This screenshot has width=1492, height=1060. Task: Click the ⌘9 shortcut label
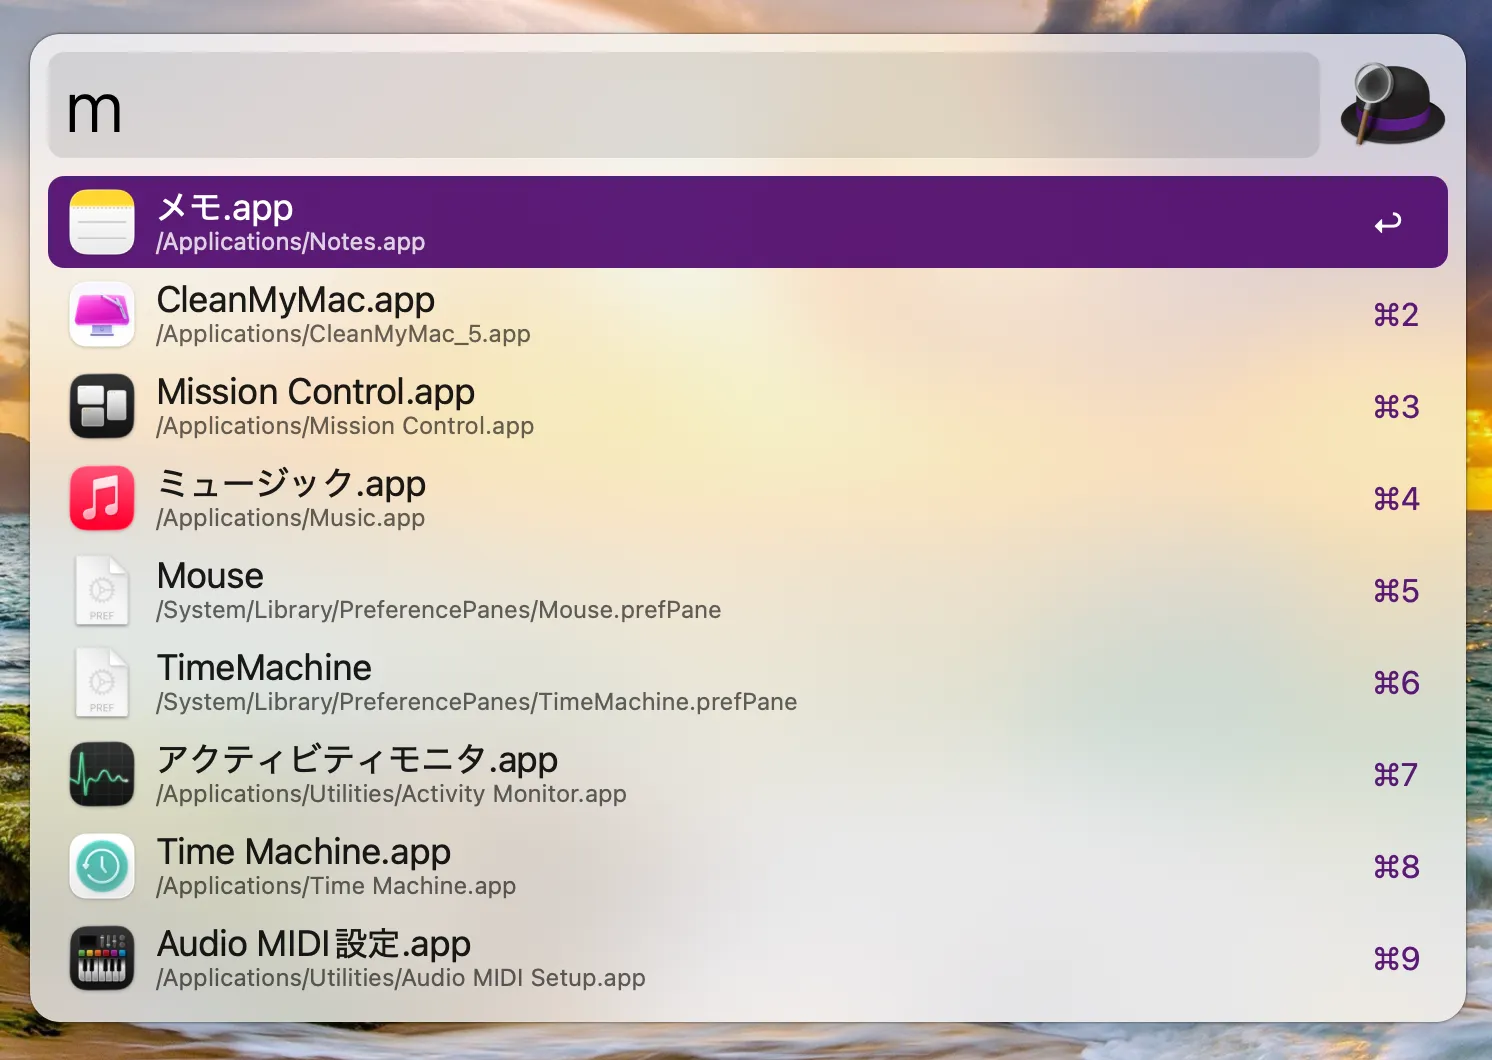(1396, 959)
